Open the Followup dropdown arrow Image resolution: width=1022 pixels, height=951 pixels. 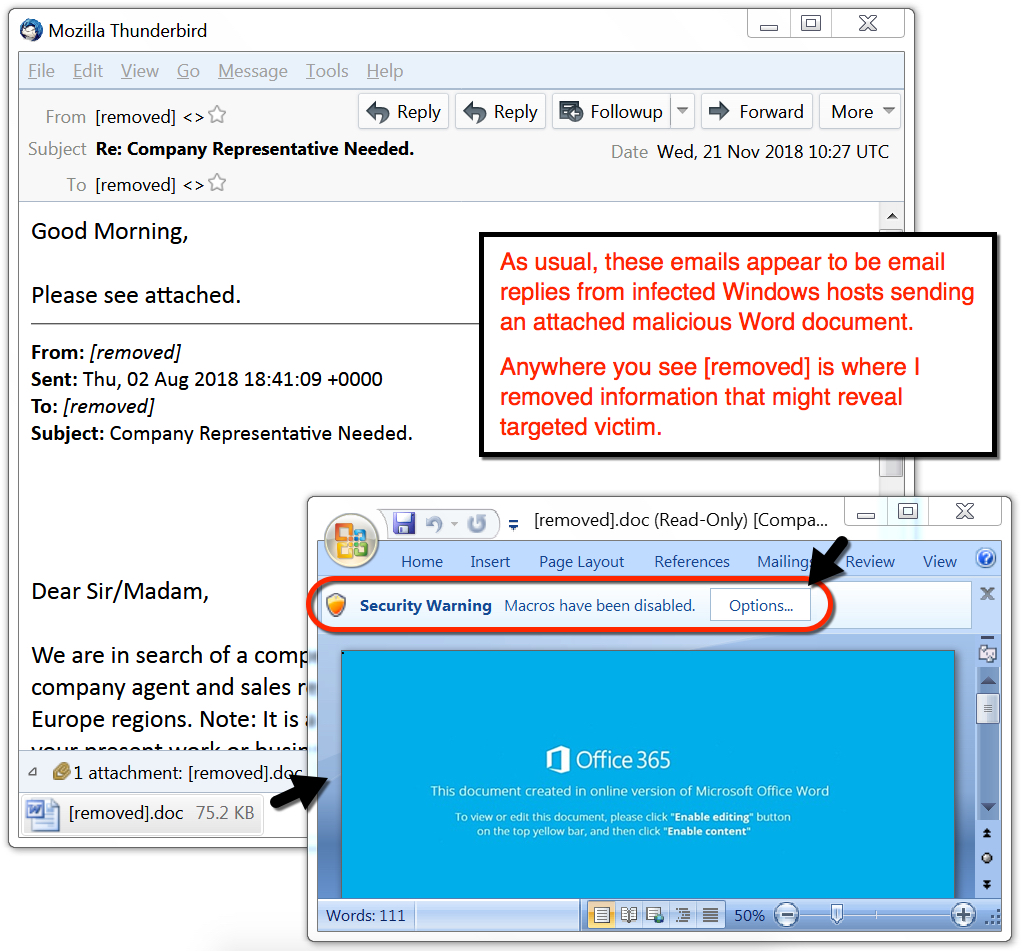[x=682, y=111]
